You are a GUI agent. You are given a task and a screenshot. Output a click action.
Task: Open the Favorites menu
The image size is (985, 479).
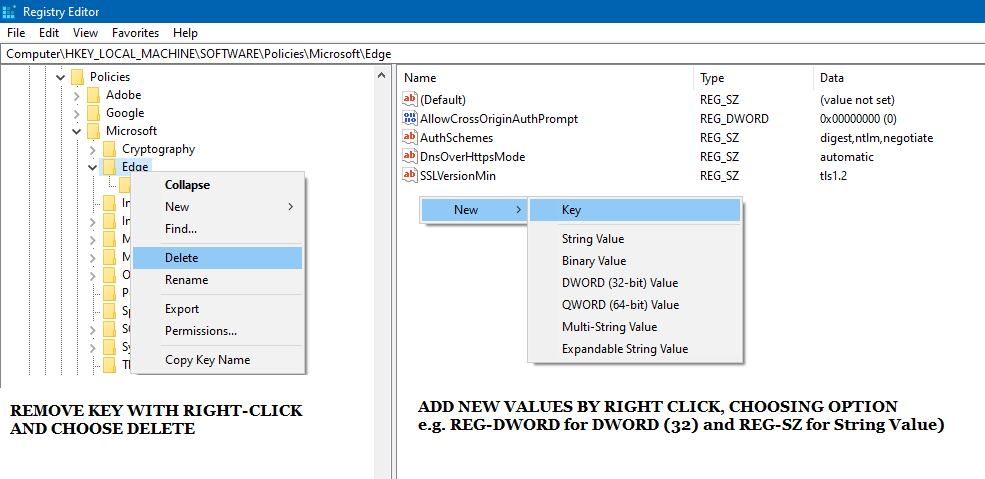(136, 33)
